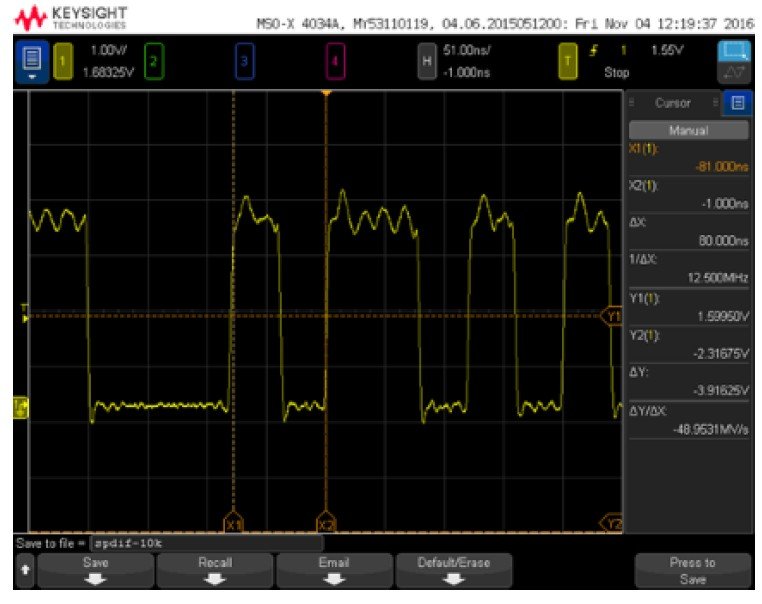Select the zoom rectangle draw tool icon

click(x=734, y=52)
